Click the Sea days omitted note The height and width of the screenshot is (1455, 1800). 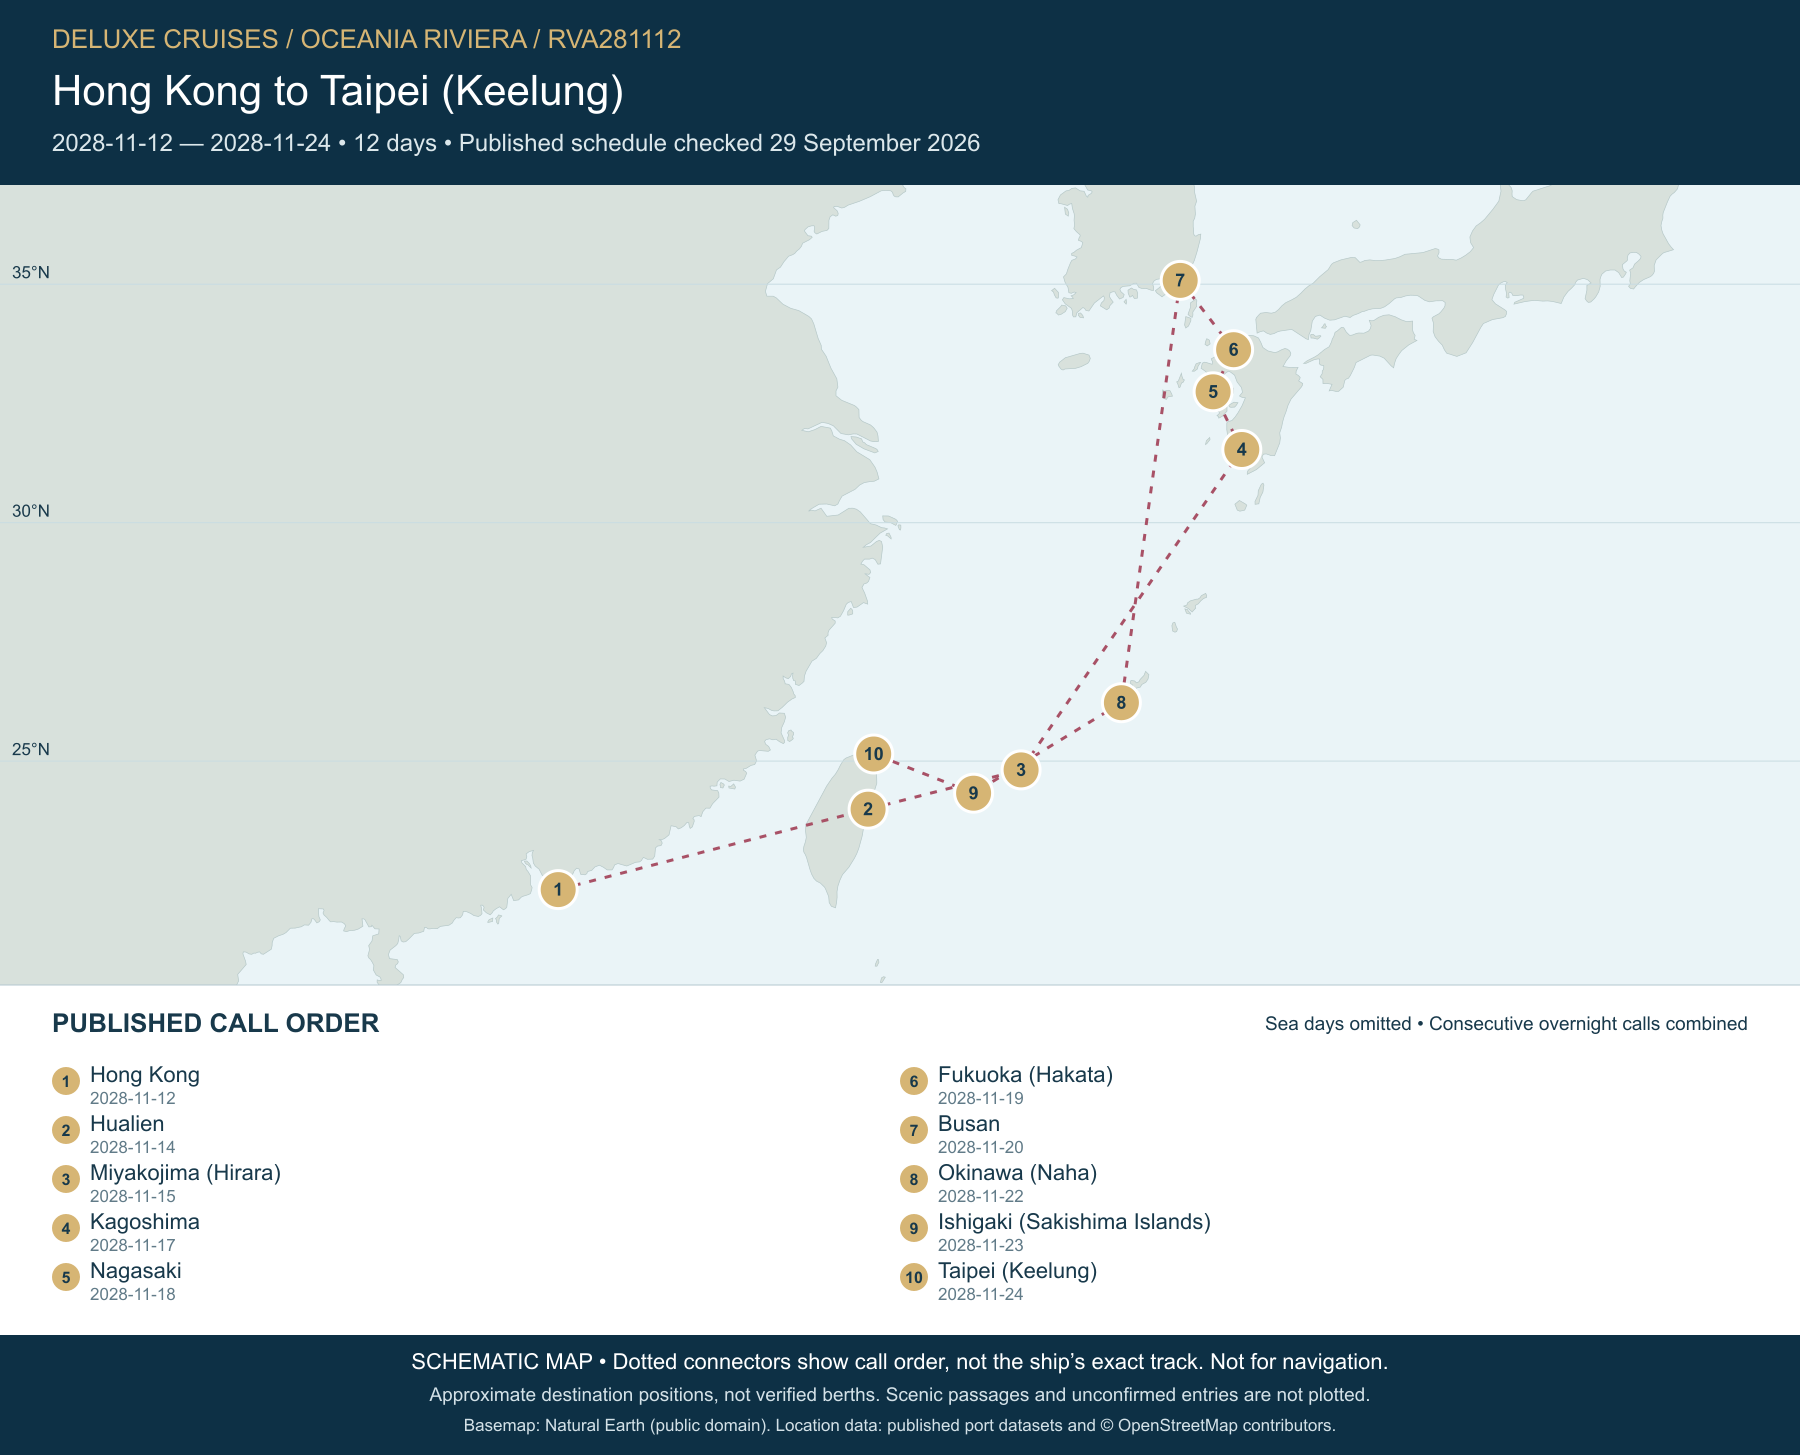[1506, 1024]
